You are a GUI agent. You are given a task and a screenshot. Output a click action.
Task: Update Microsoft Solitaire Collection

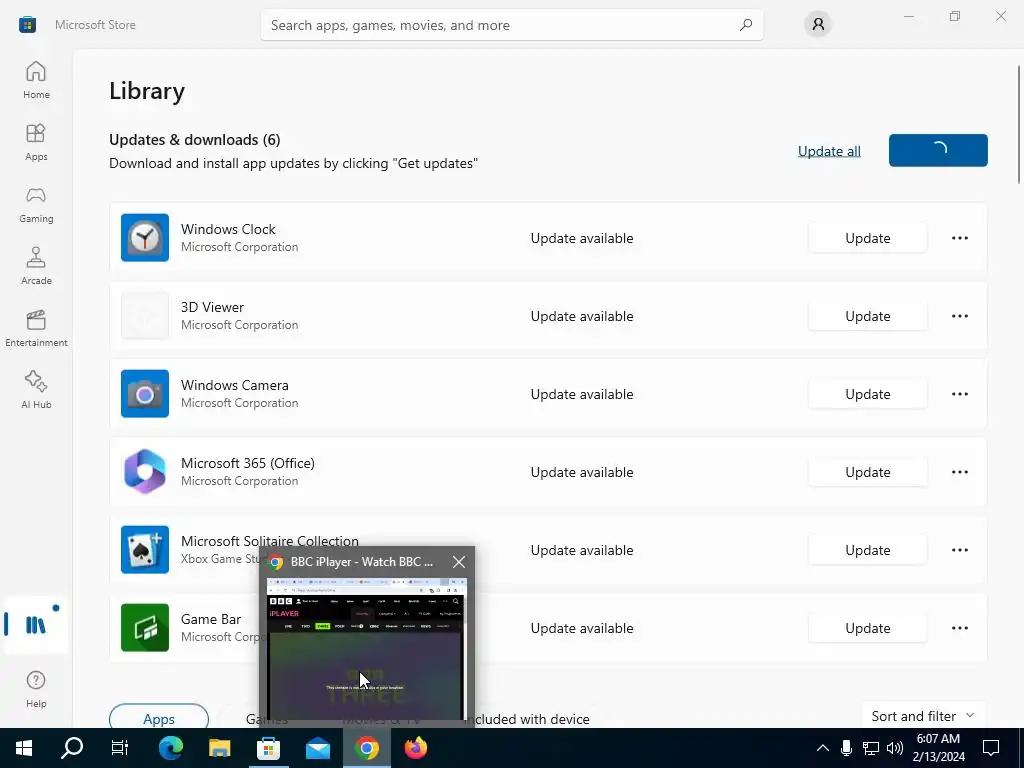pyautogui.click(x=867, y=550)
